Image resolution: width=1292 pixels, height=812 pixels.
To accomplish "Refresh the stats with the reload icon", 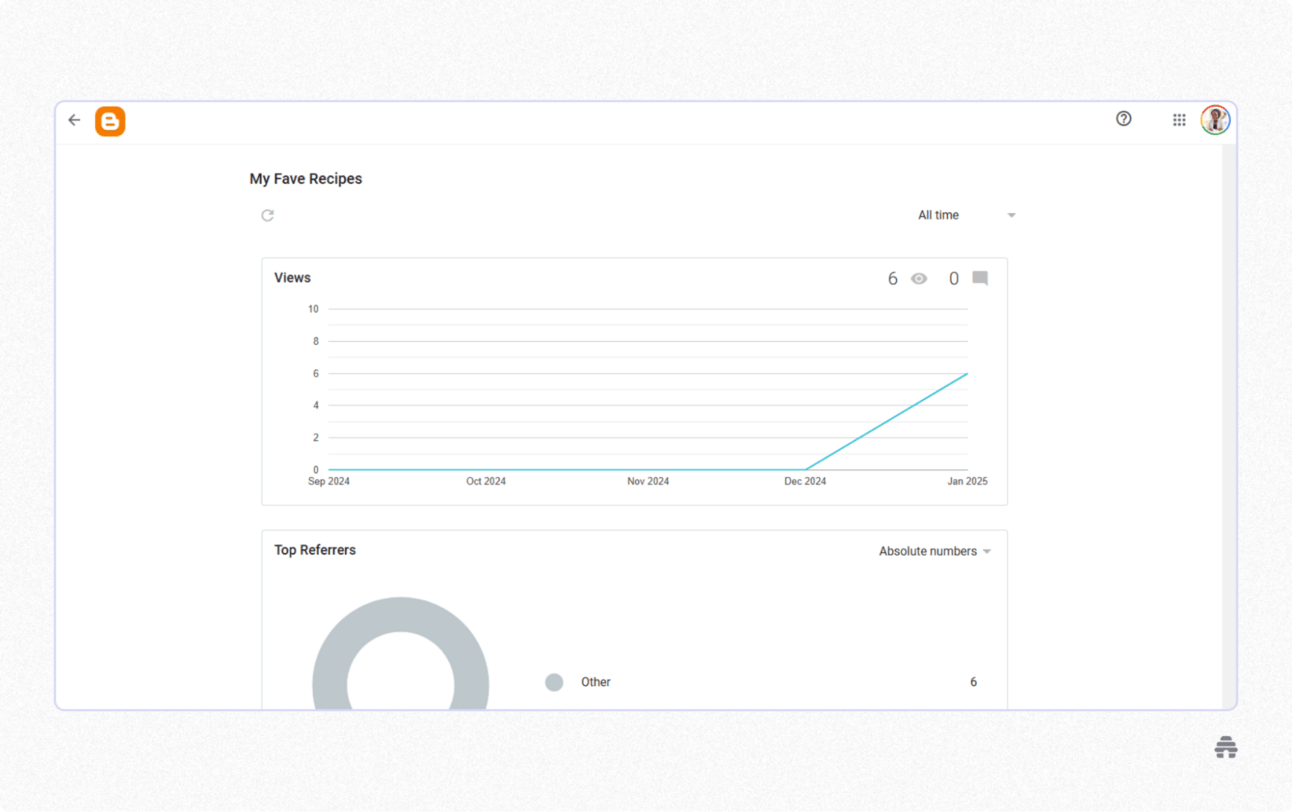I will [x=267, y=215].
